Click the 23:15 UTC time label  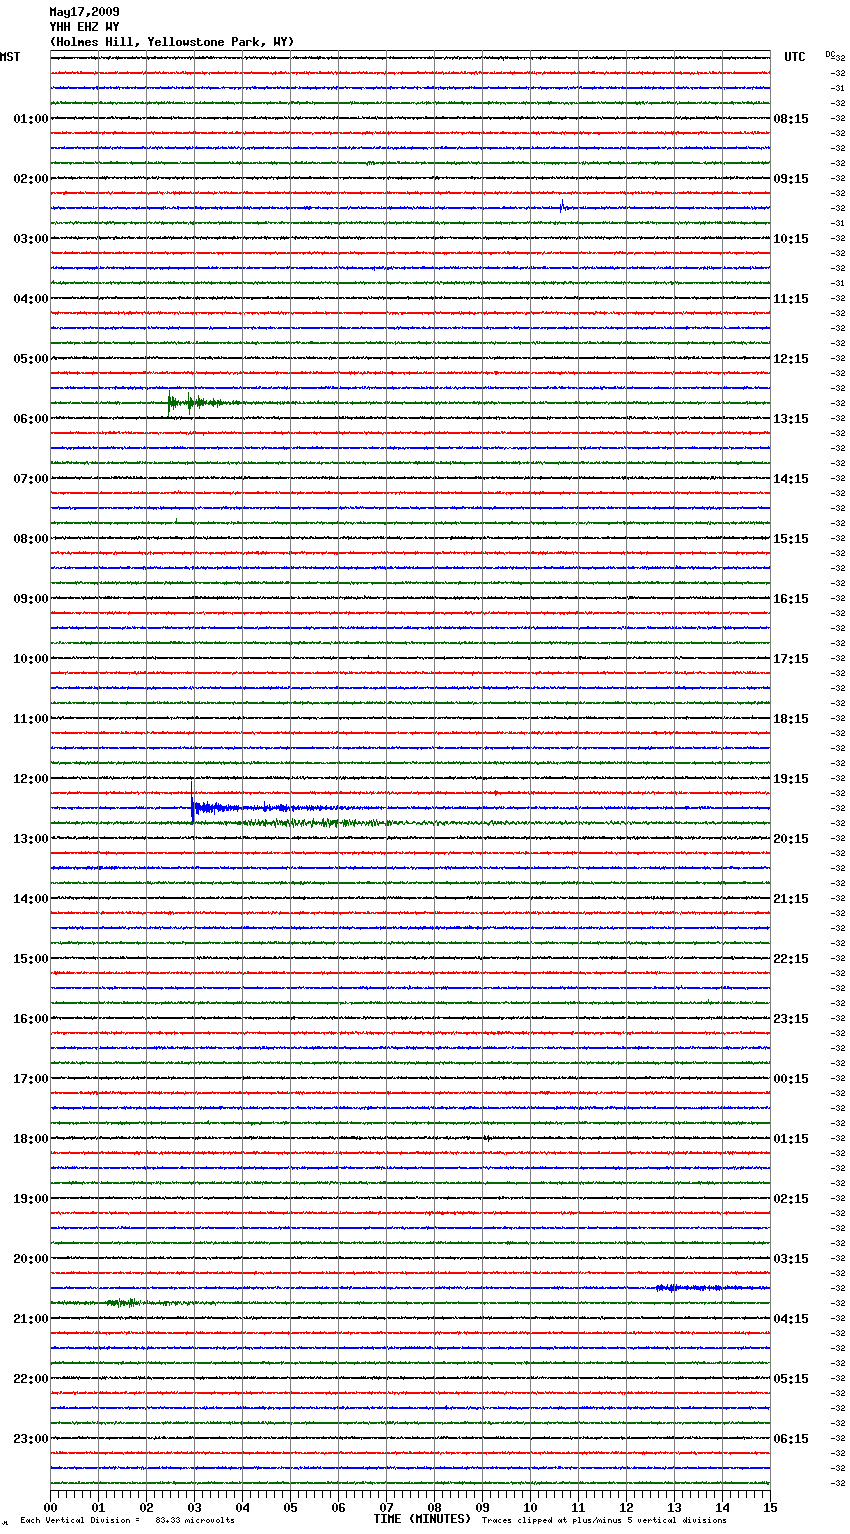tap(791, 1019)
